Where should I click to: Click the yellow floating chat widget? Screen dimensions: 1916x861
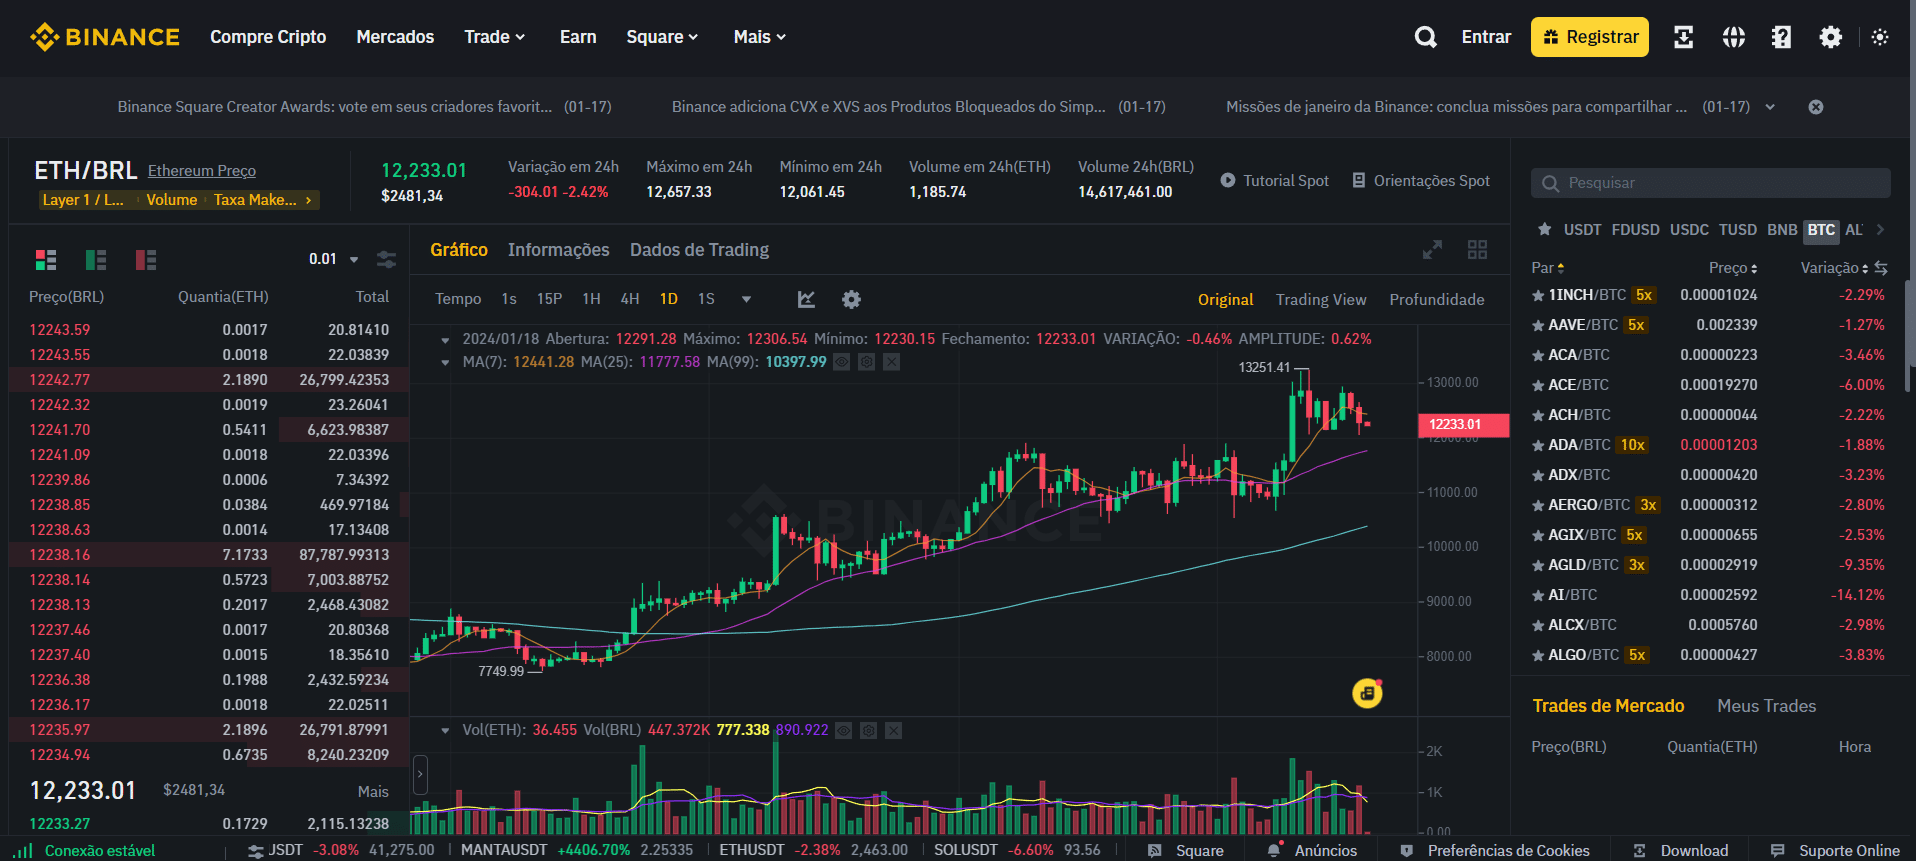(x=1367, y=692)
